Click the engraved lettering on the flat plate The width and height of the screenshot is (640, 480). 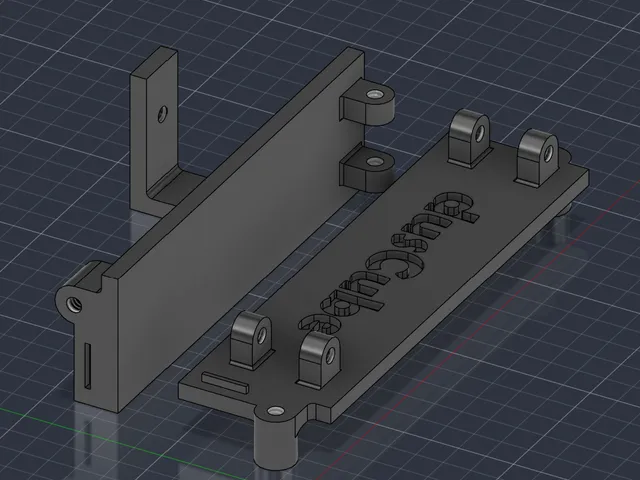(x=388, y=261)
